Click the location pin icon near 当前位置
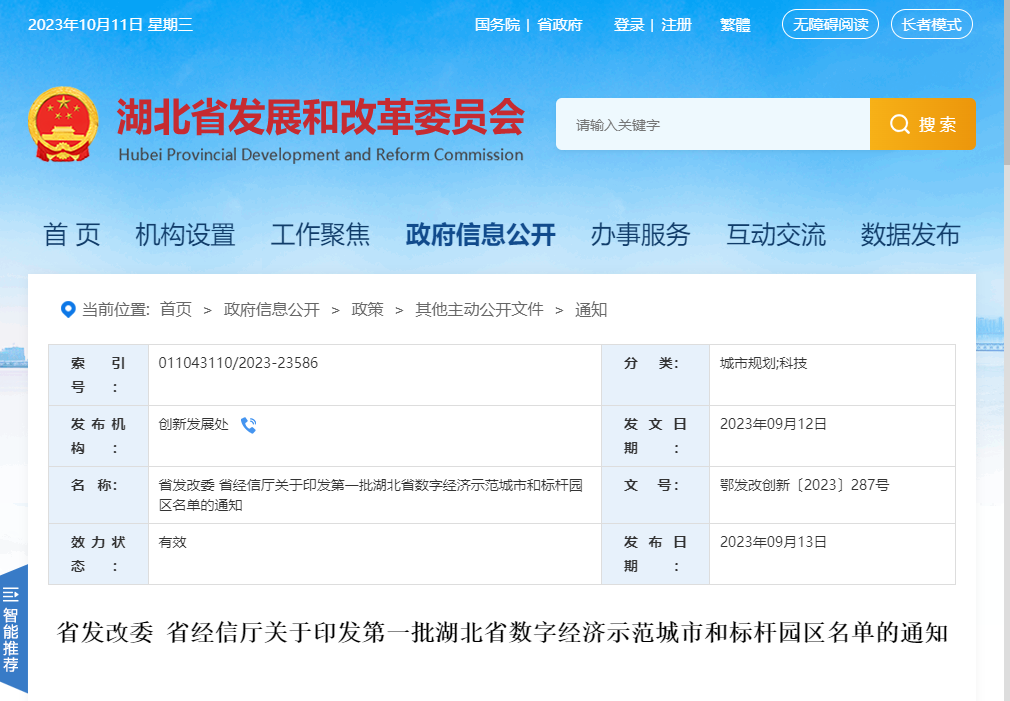This screenshot has height=701, width=1010. [x=68, y=310]
